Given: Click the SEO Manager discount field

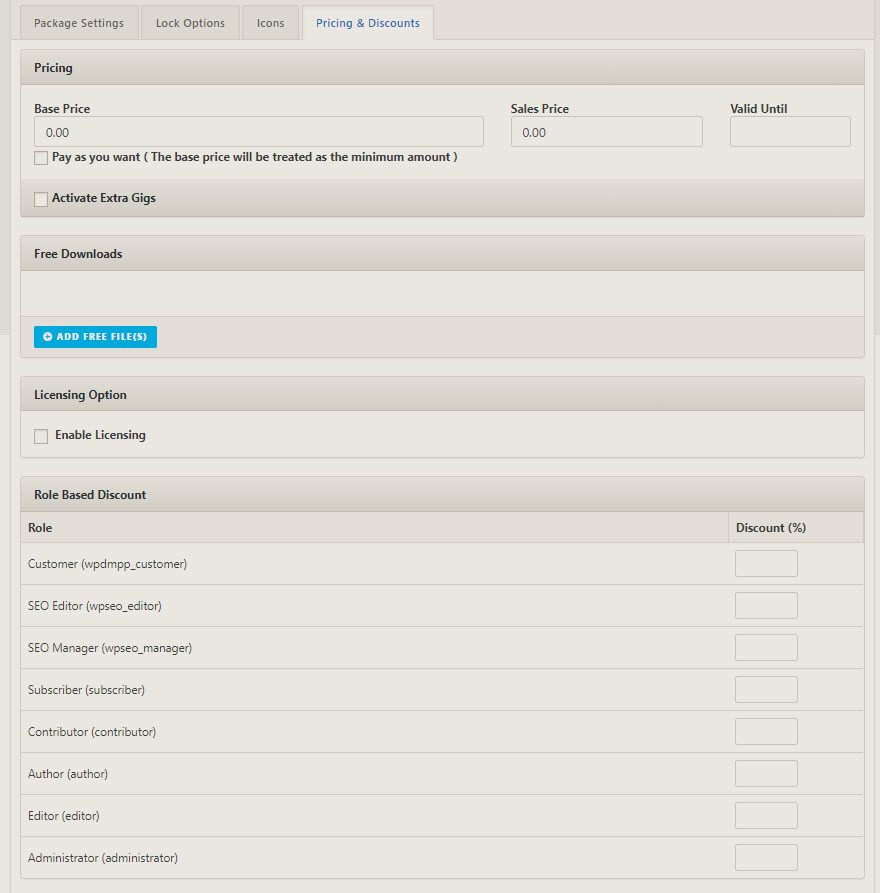Looking at the screenshot, I should click(x=765, y=647).
